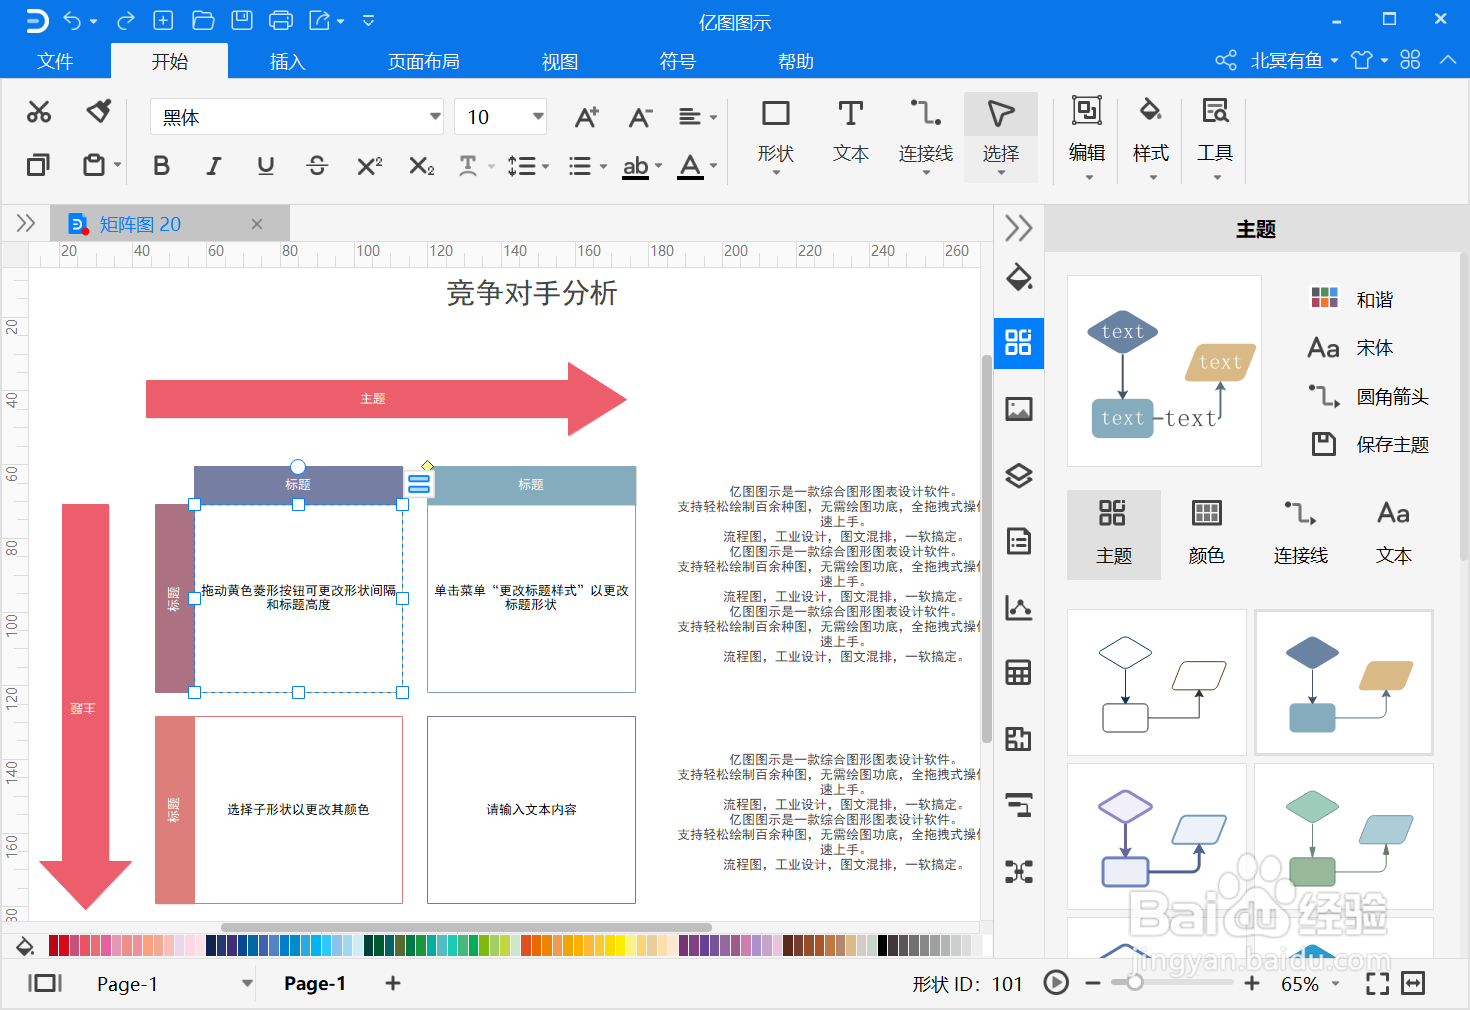Toggle superscript formatting

[x=369, y=166]
